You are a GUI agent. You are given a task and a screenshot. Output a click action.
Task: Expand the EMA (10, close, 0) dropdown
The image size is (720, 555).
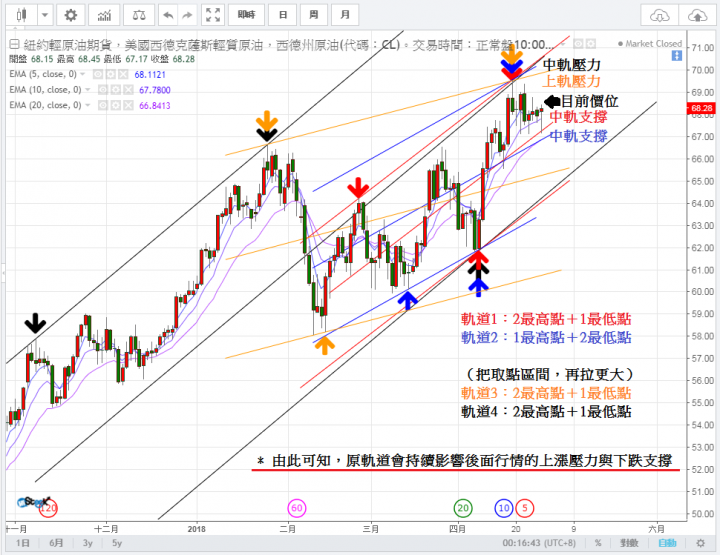87,90
